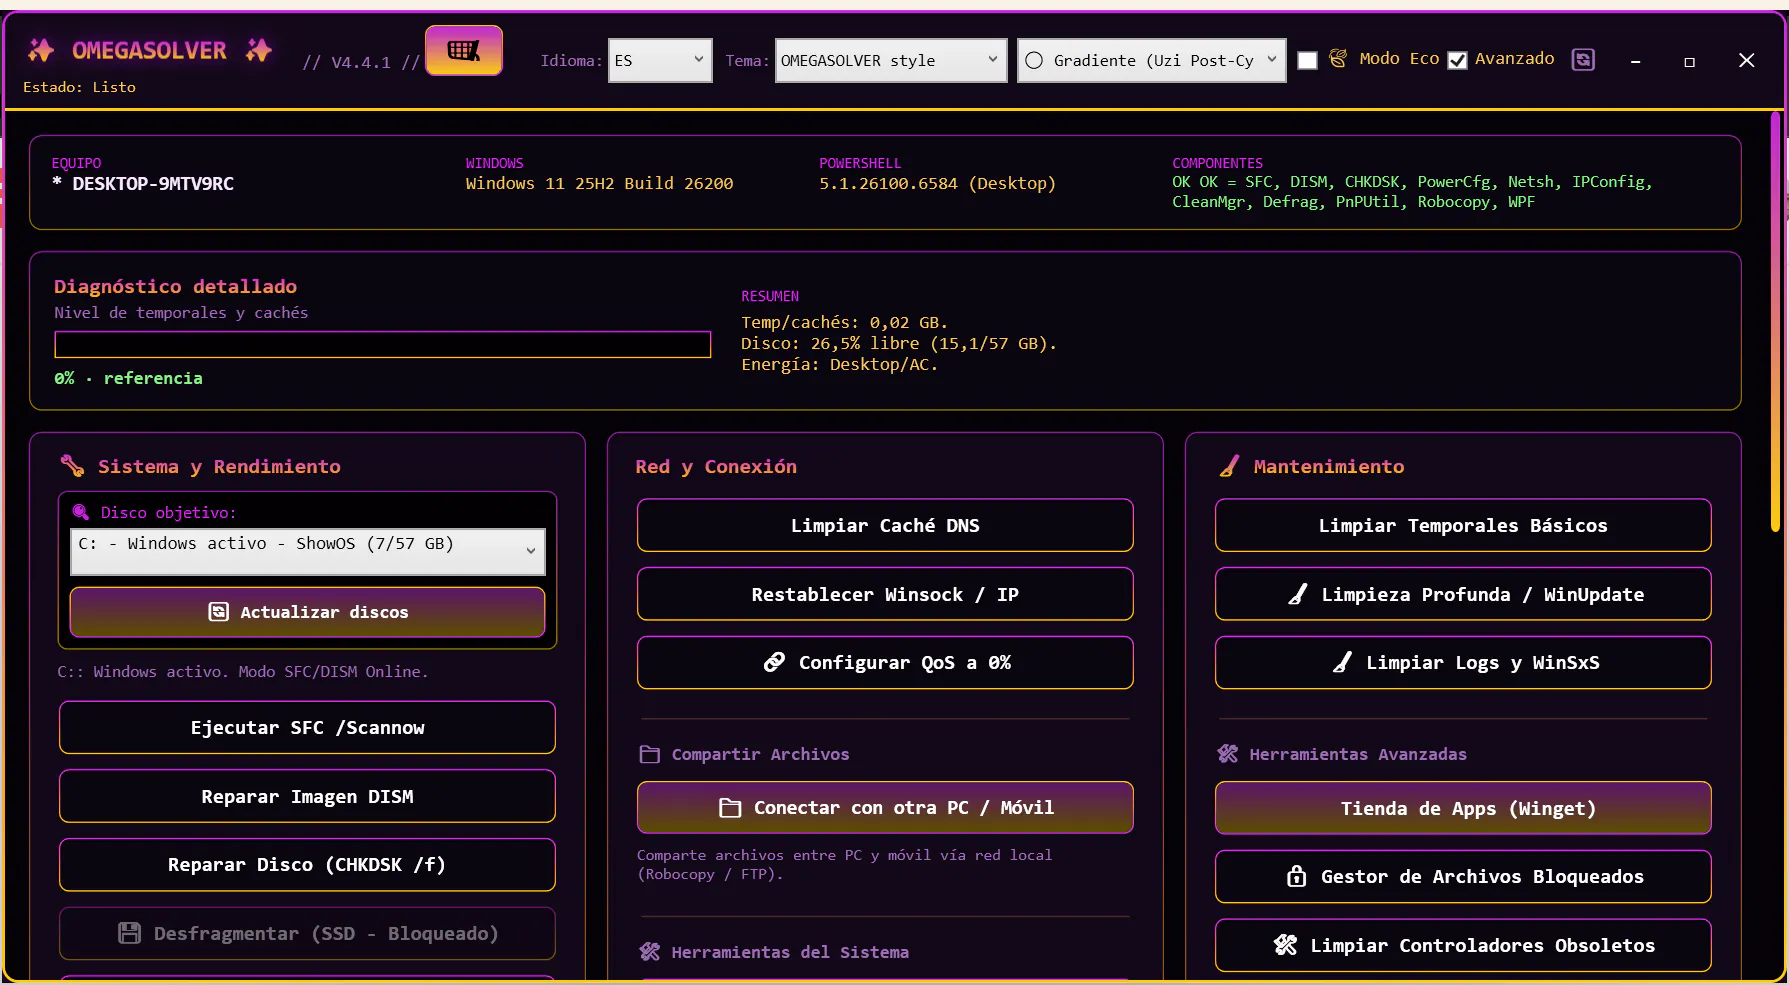Uncheck the Avanzado checkbox

(x=1457, y=61)
